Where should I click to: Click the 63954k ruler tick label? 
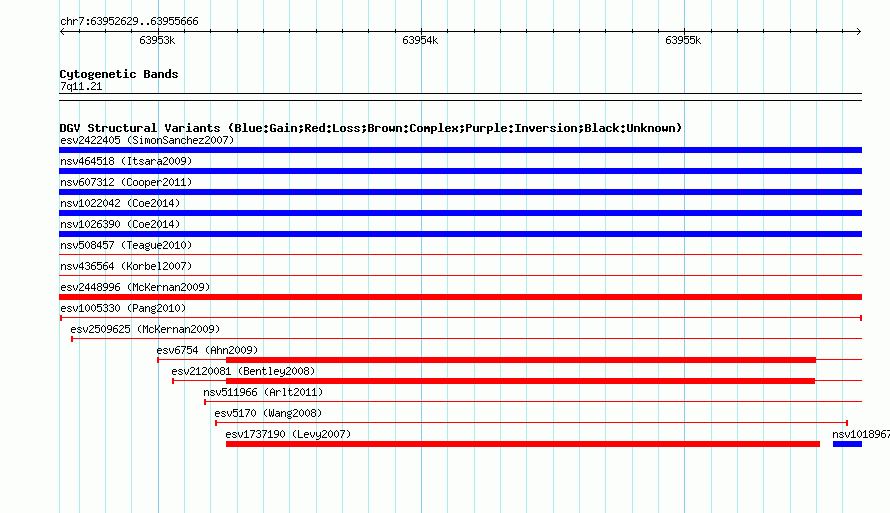pos(420,40)
